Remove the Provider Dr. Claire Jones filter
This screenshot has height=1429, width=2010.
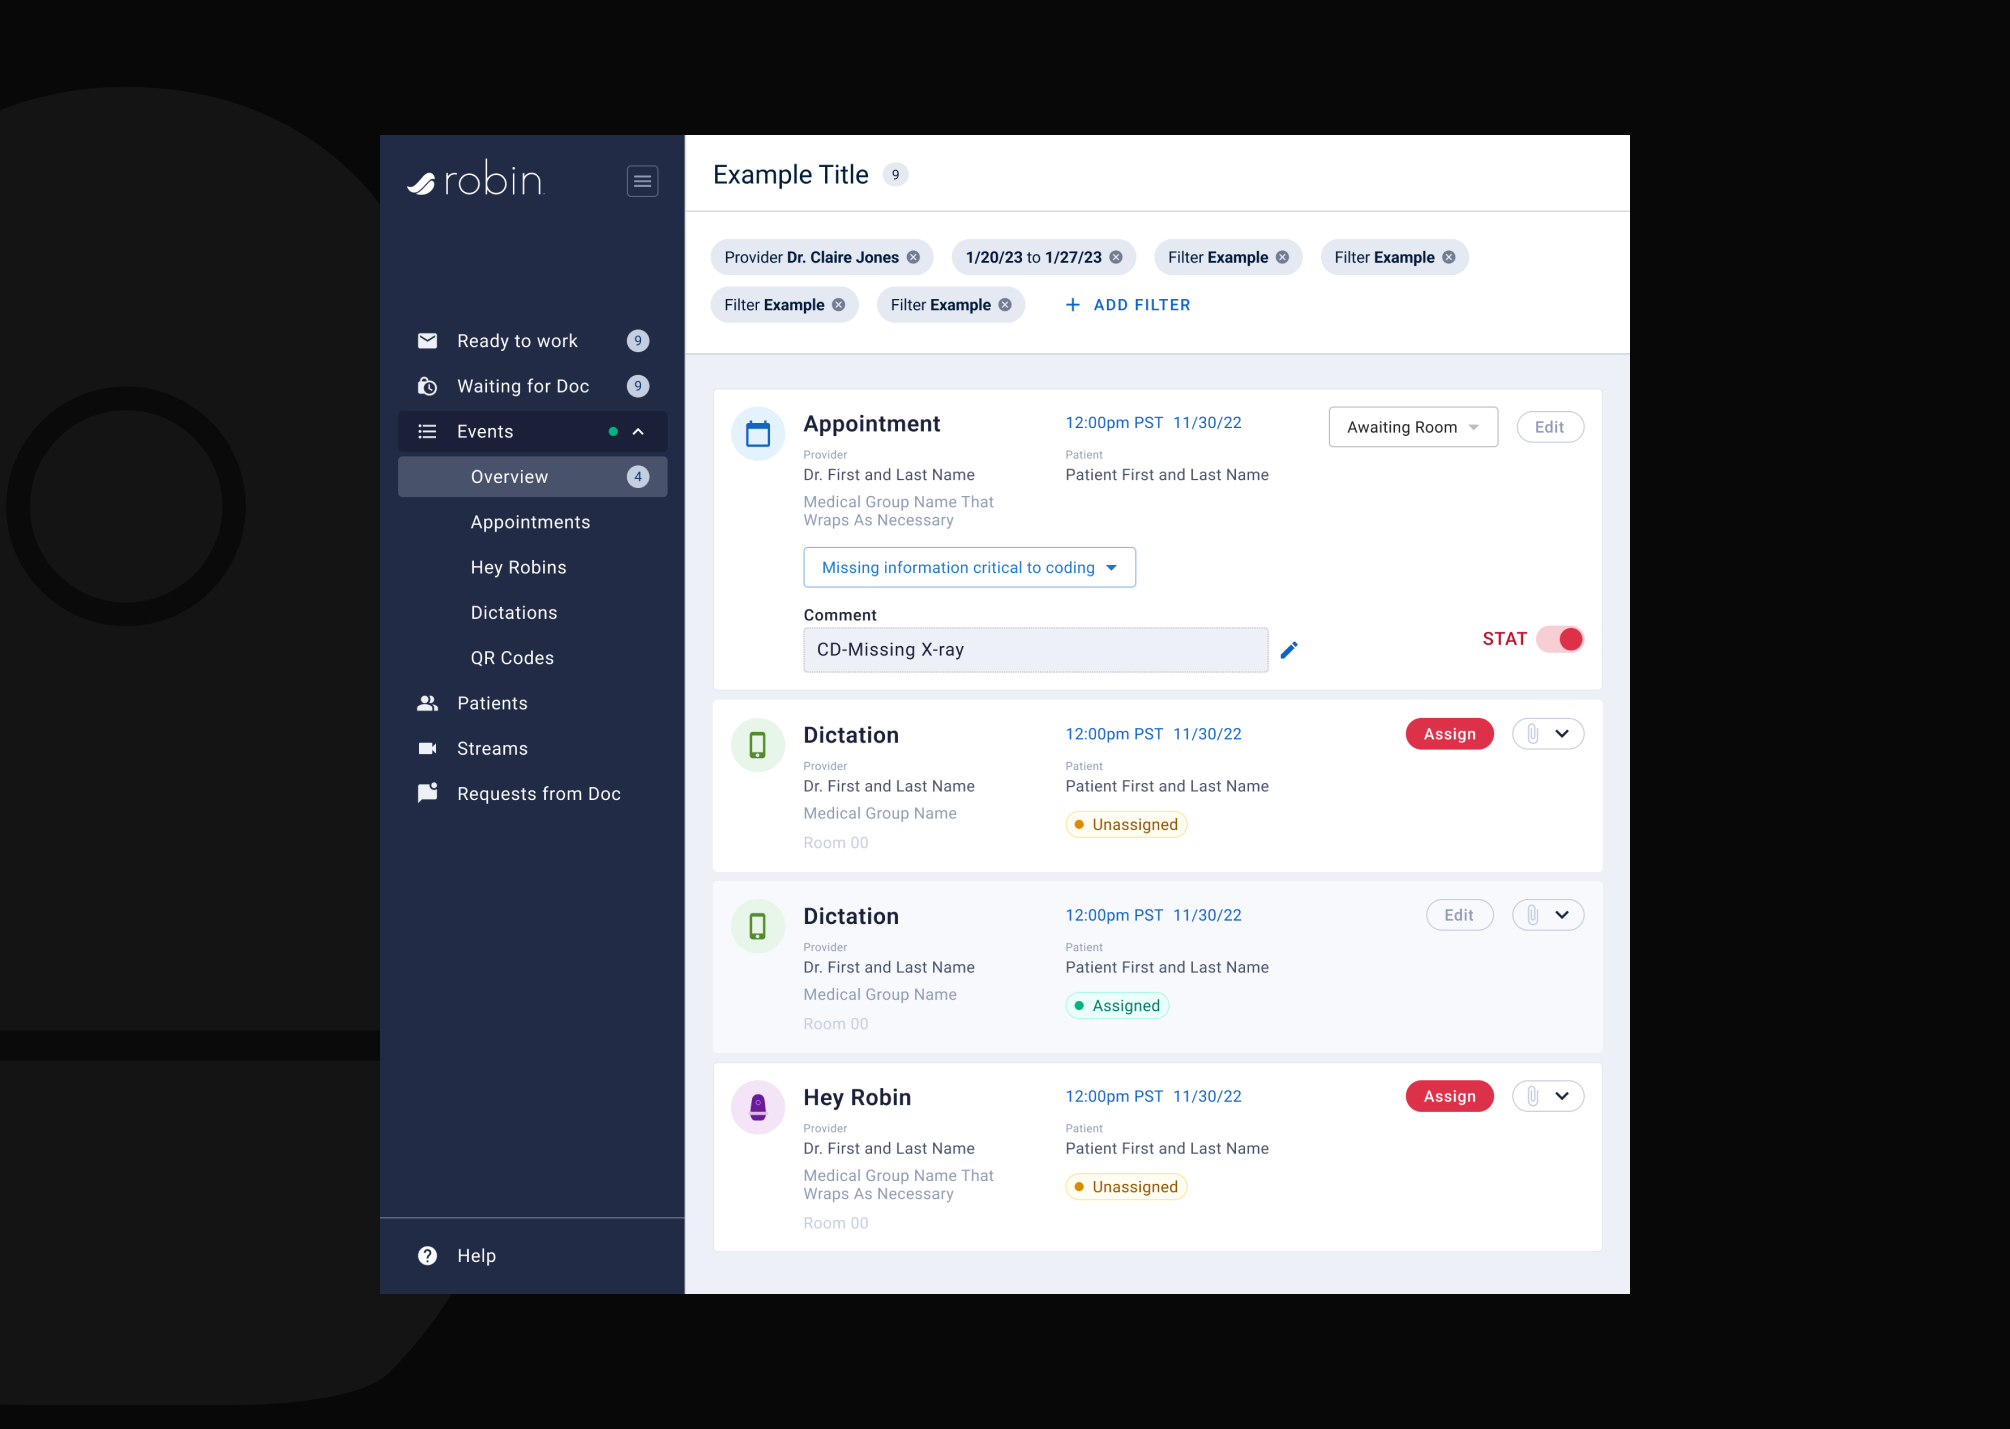(913, 257)
